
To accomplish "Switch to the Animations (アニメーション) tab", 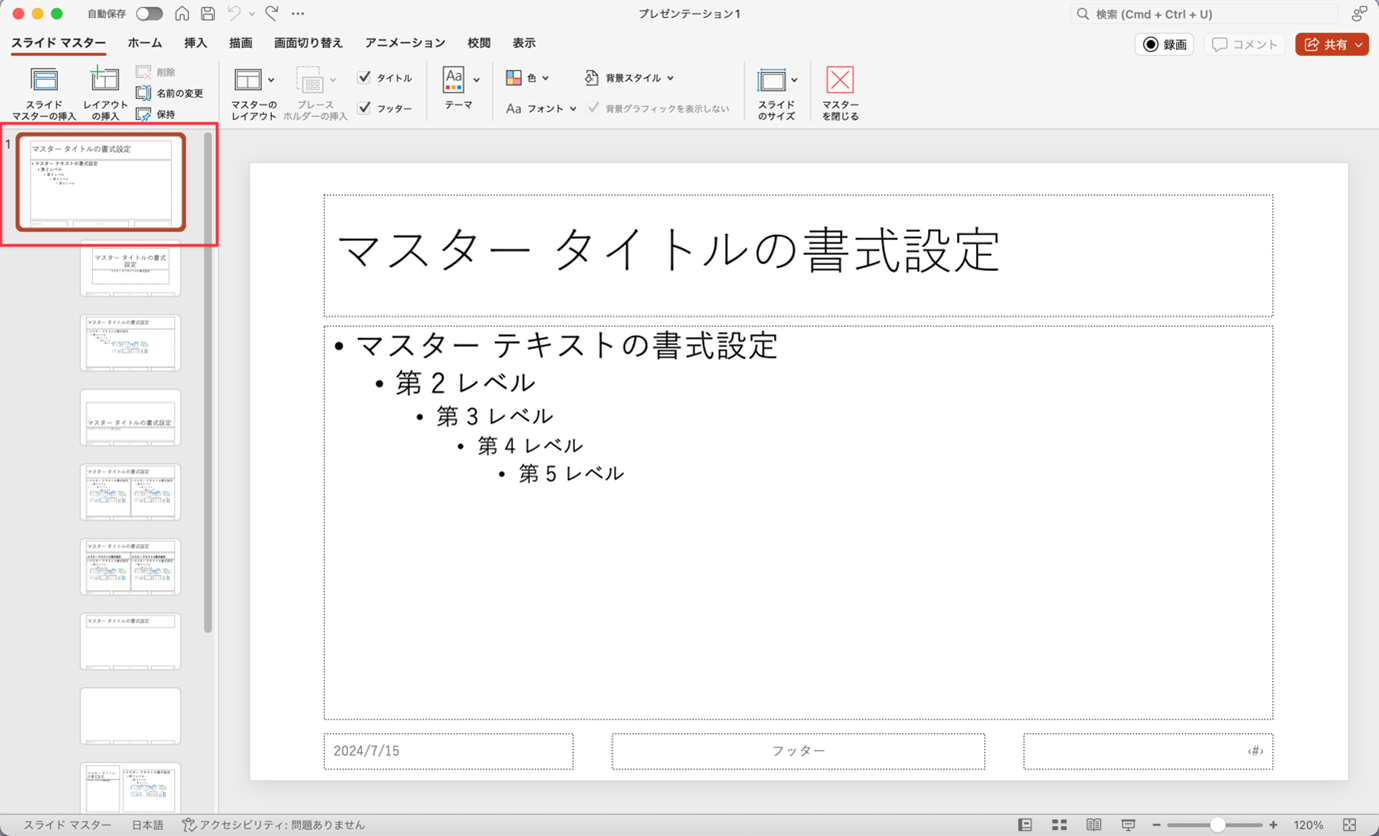I will coord(405,43).
